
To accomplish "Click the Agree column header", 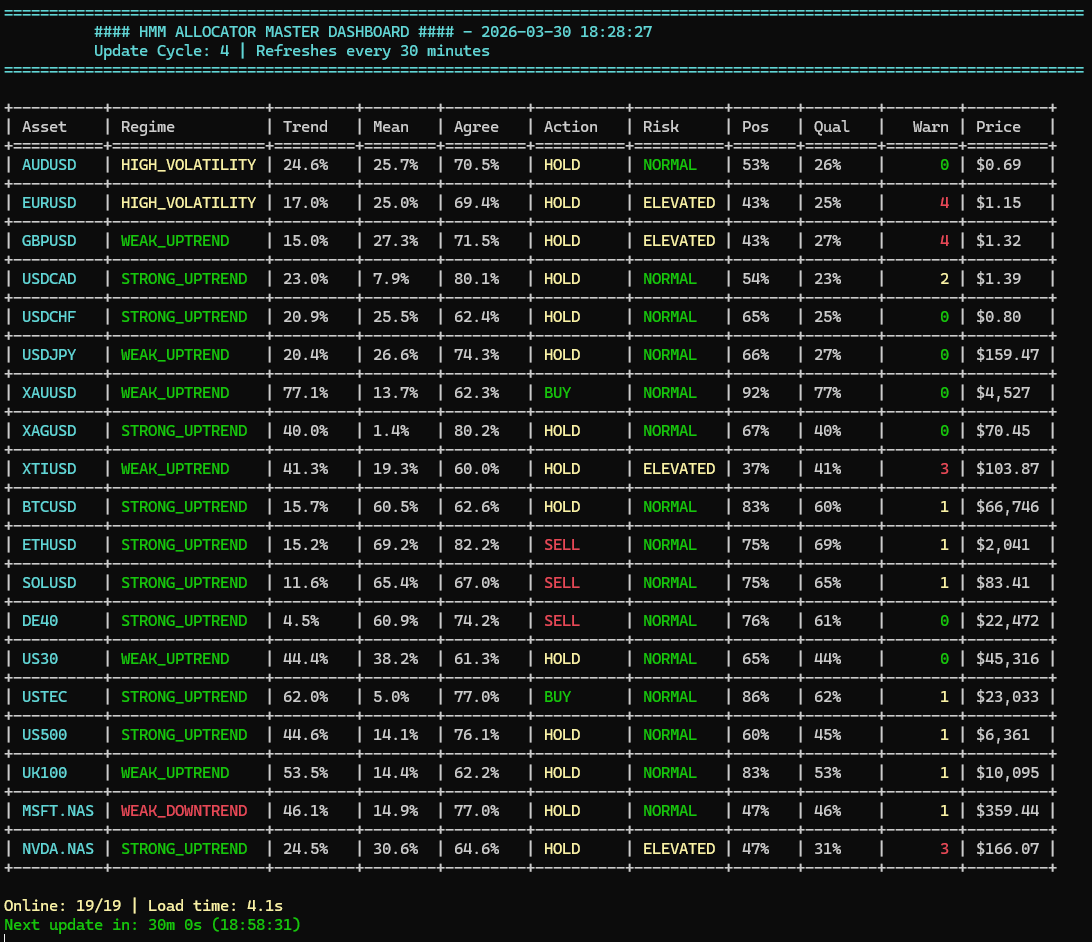I will coord(476,127).
